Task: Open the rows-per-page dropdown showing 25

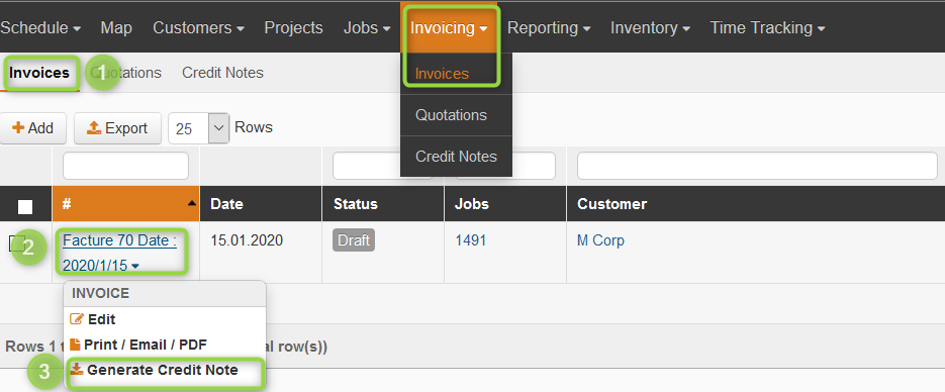Action: 199,128
